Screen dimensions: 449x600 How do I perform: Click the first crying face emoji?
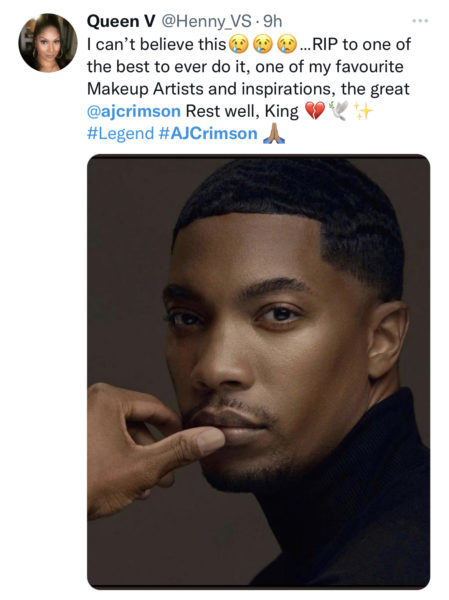coord(238,44)
